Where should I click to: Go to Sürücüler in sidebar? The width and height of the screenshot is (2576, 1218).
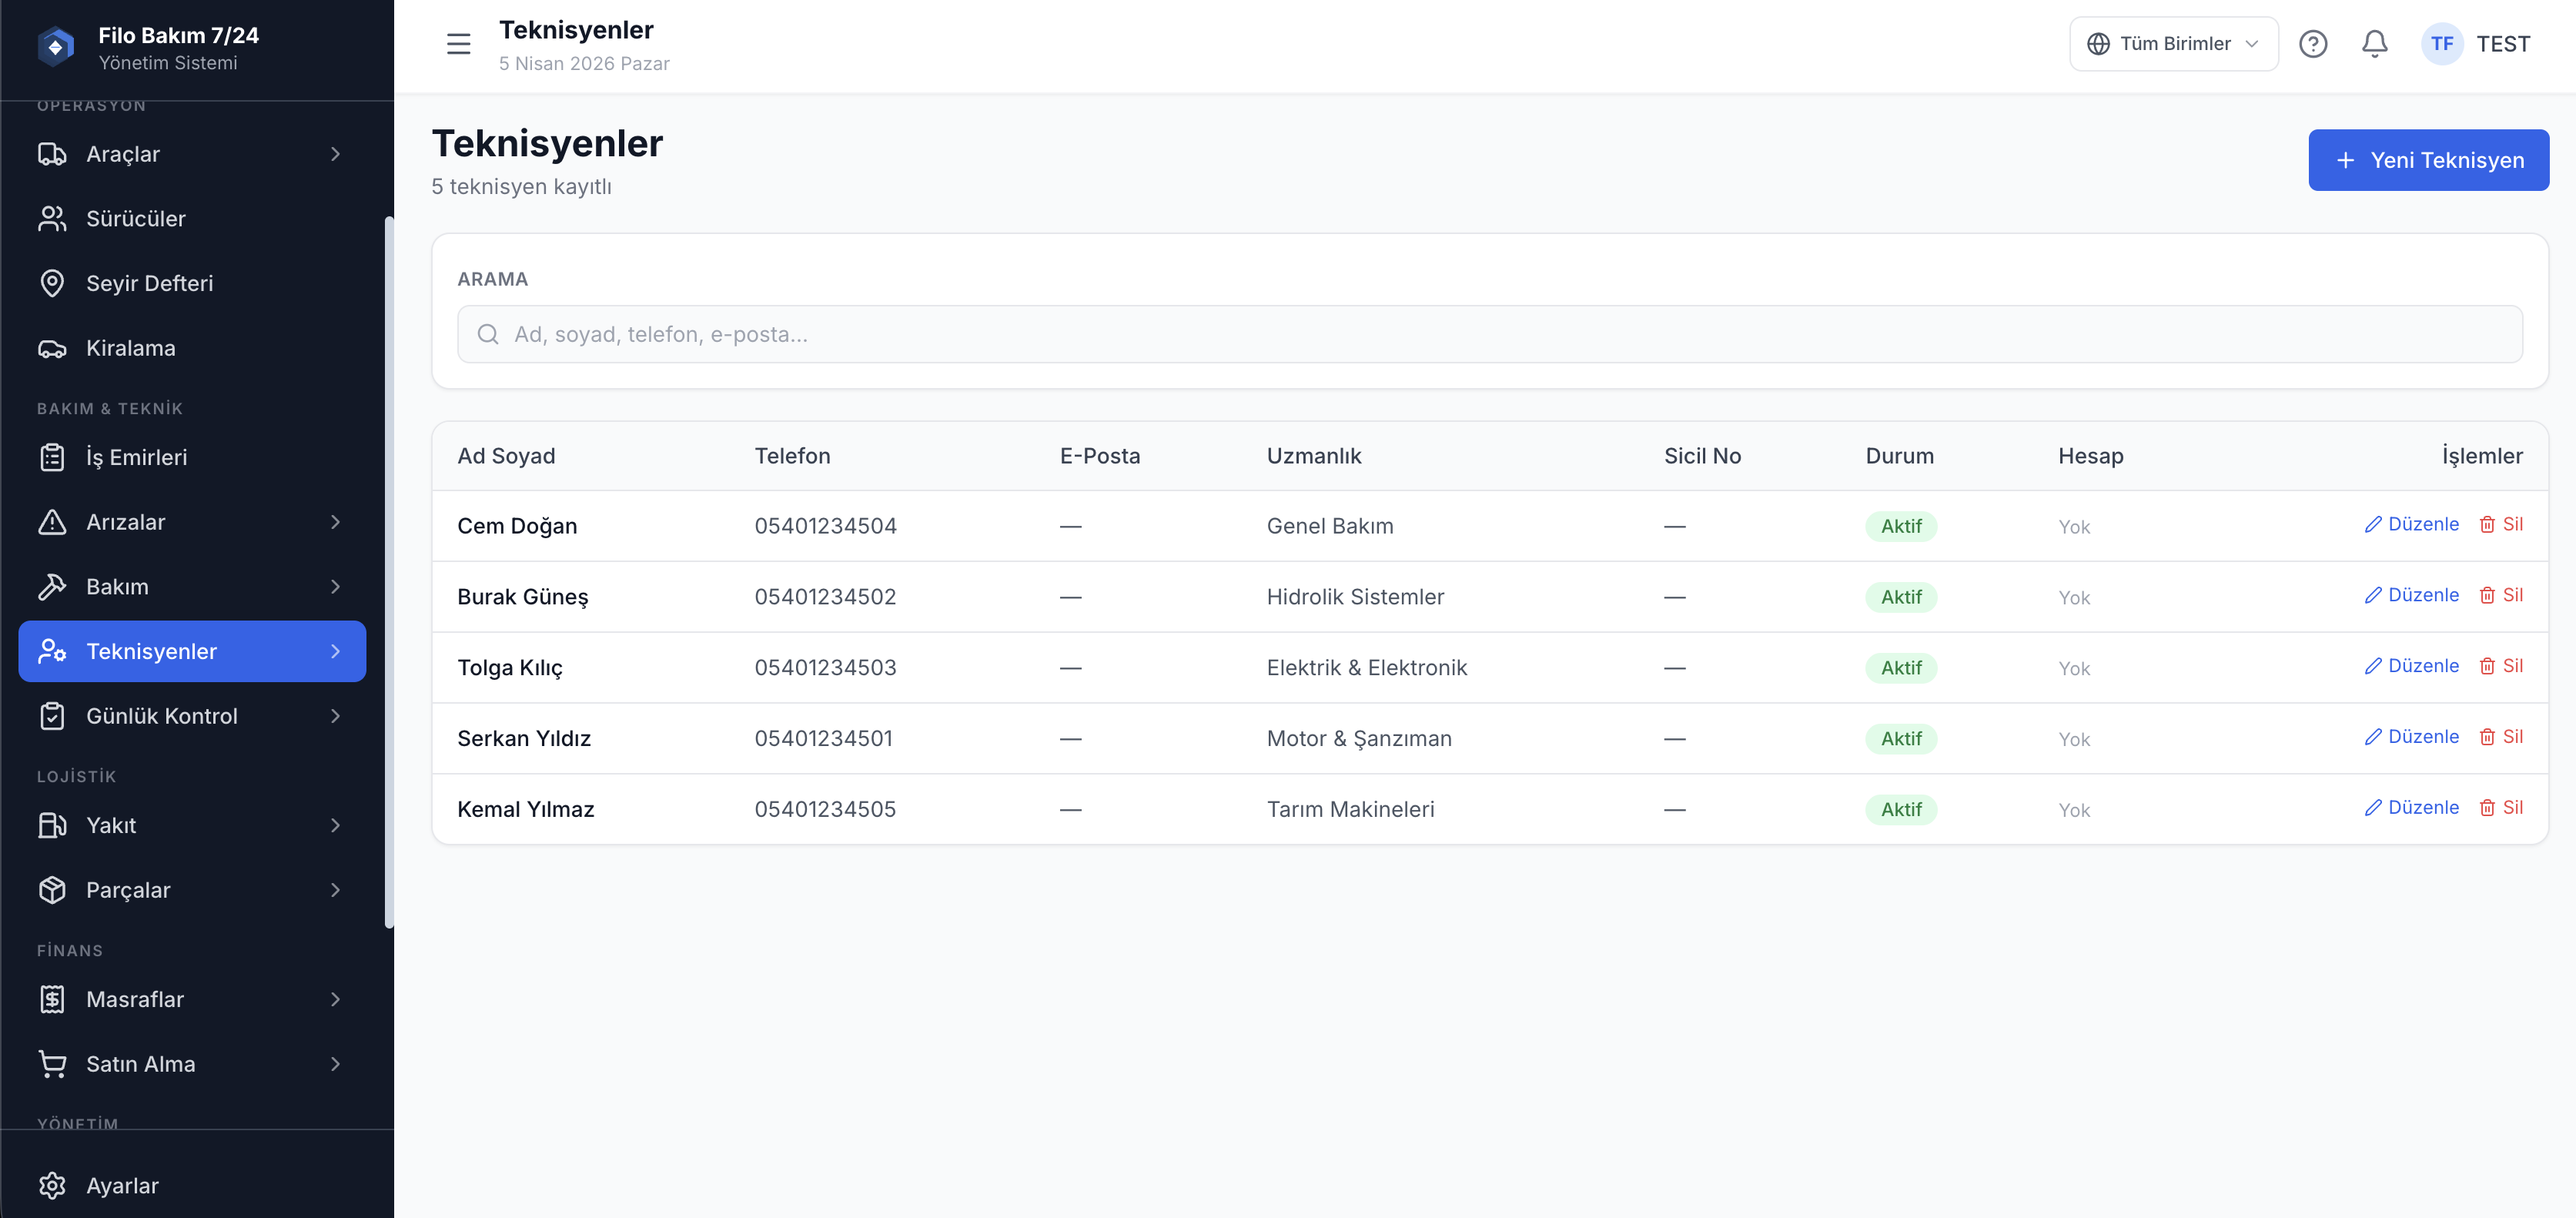point(136,219)
